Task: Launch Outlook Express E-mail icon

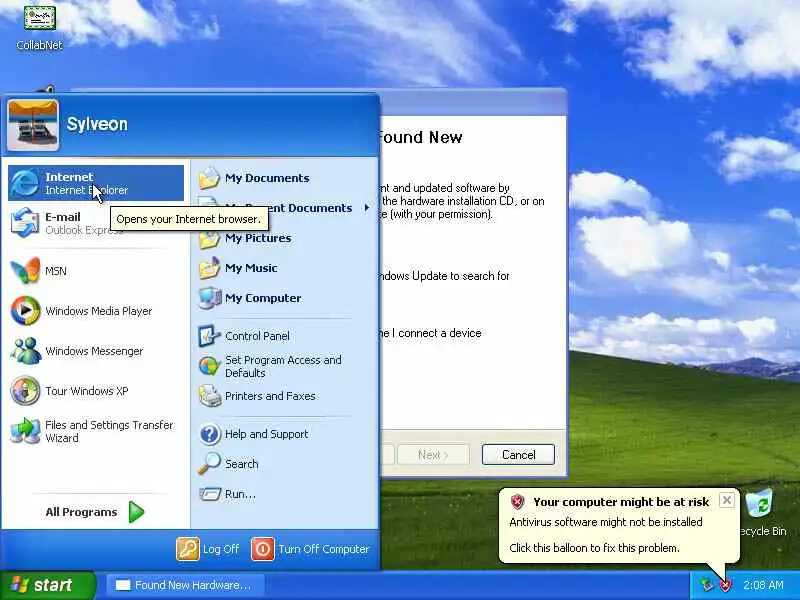Action: (24, 223)
